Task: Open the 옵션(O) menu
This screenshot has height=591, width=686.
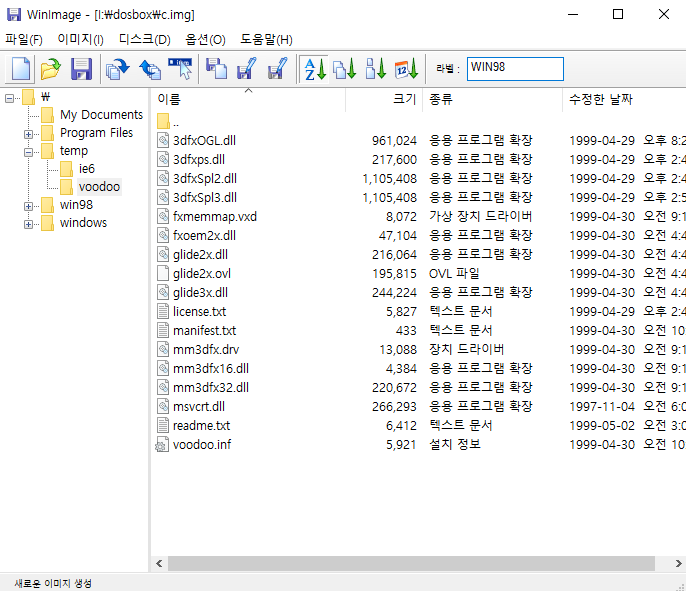Action: pos(205,40)
